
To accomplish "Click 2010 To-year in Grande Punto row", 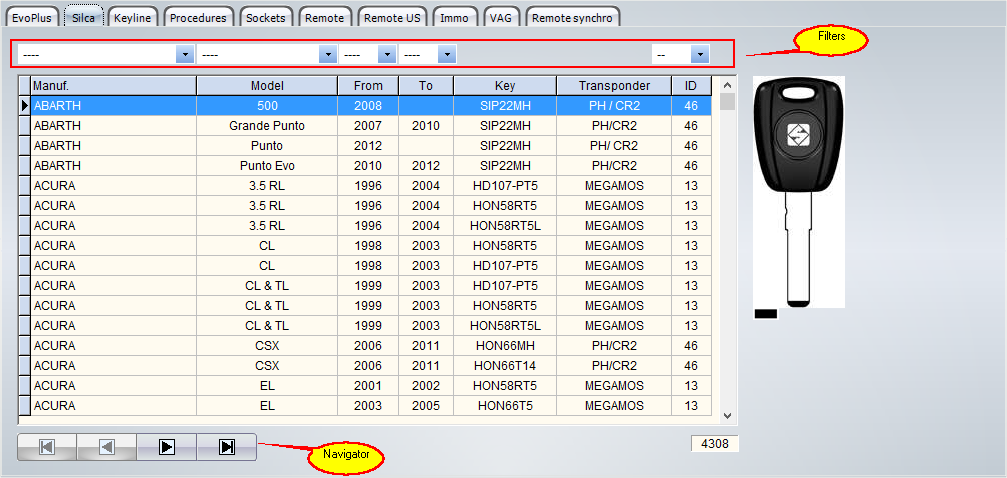I will pos(426,126).
